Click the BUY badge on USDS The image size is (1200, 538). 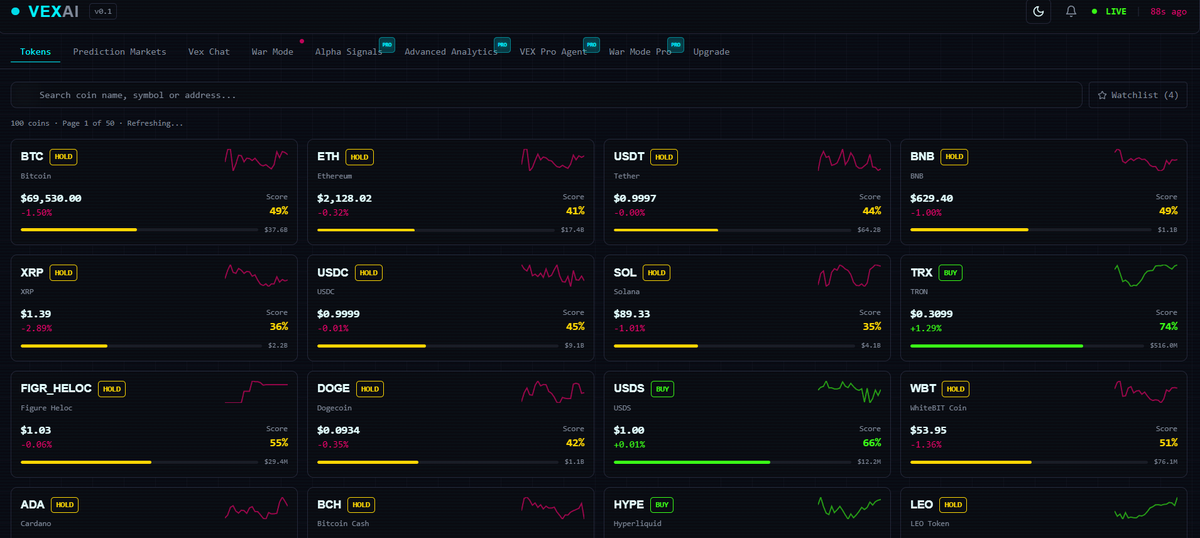(662, 388)
